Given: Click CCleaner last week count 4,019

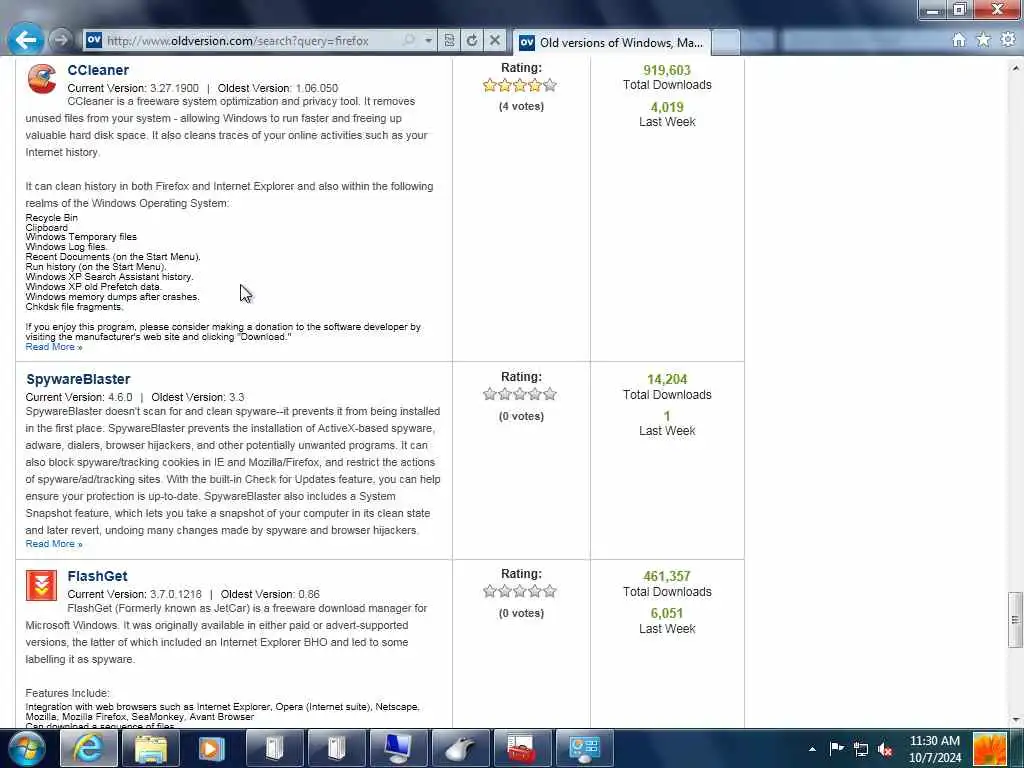Looking at the screenshot, I should (x=667, y=107).
